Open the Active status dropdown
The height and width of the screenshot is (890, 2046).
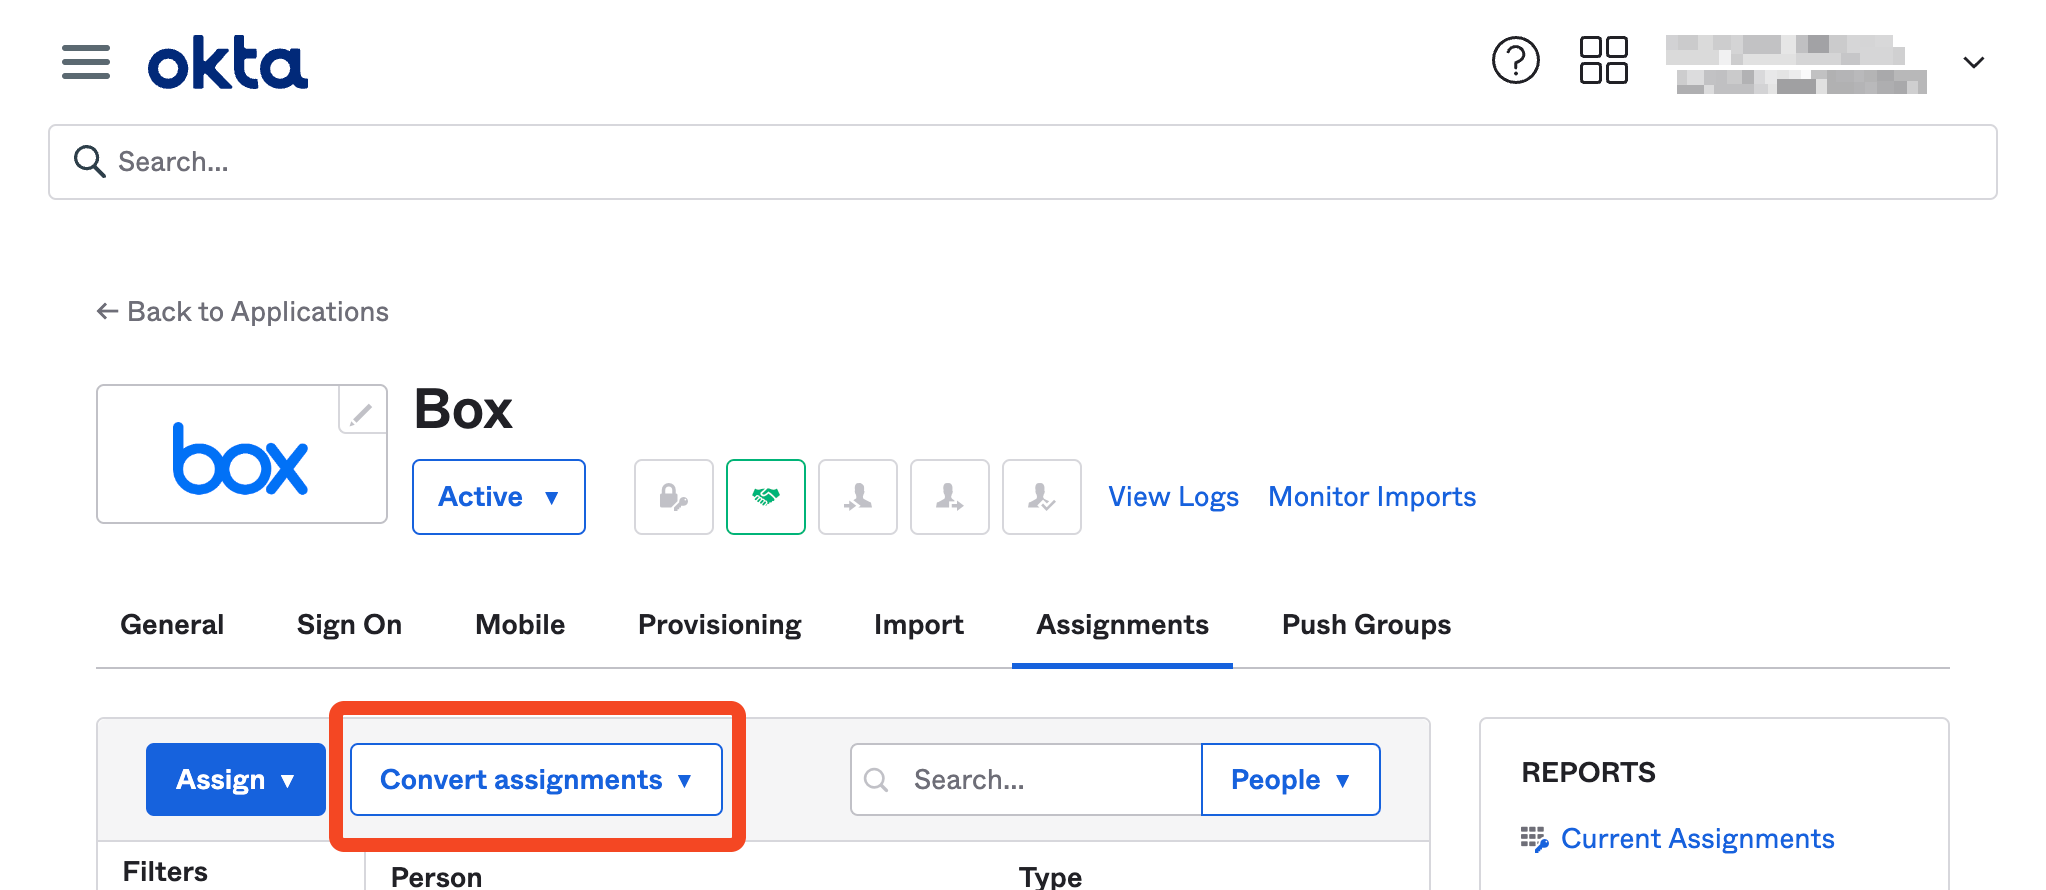click(x=498, y=497)
